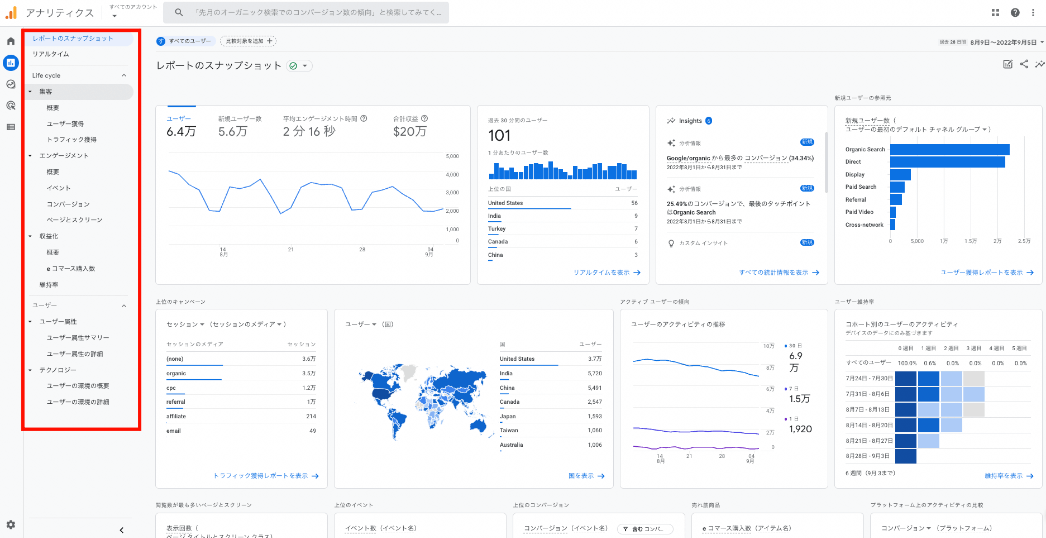
Task: Collapse the 収益化 tree group
Action: pos(30,236)
